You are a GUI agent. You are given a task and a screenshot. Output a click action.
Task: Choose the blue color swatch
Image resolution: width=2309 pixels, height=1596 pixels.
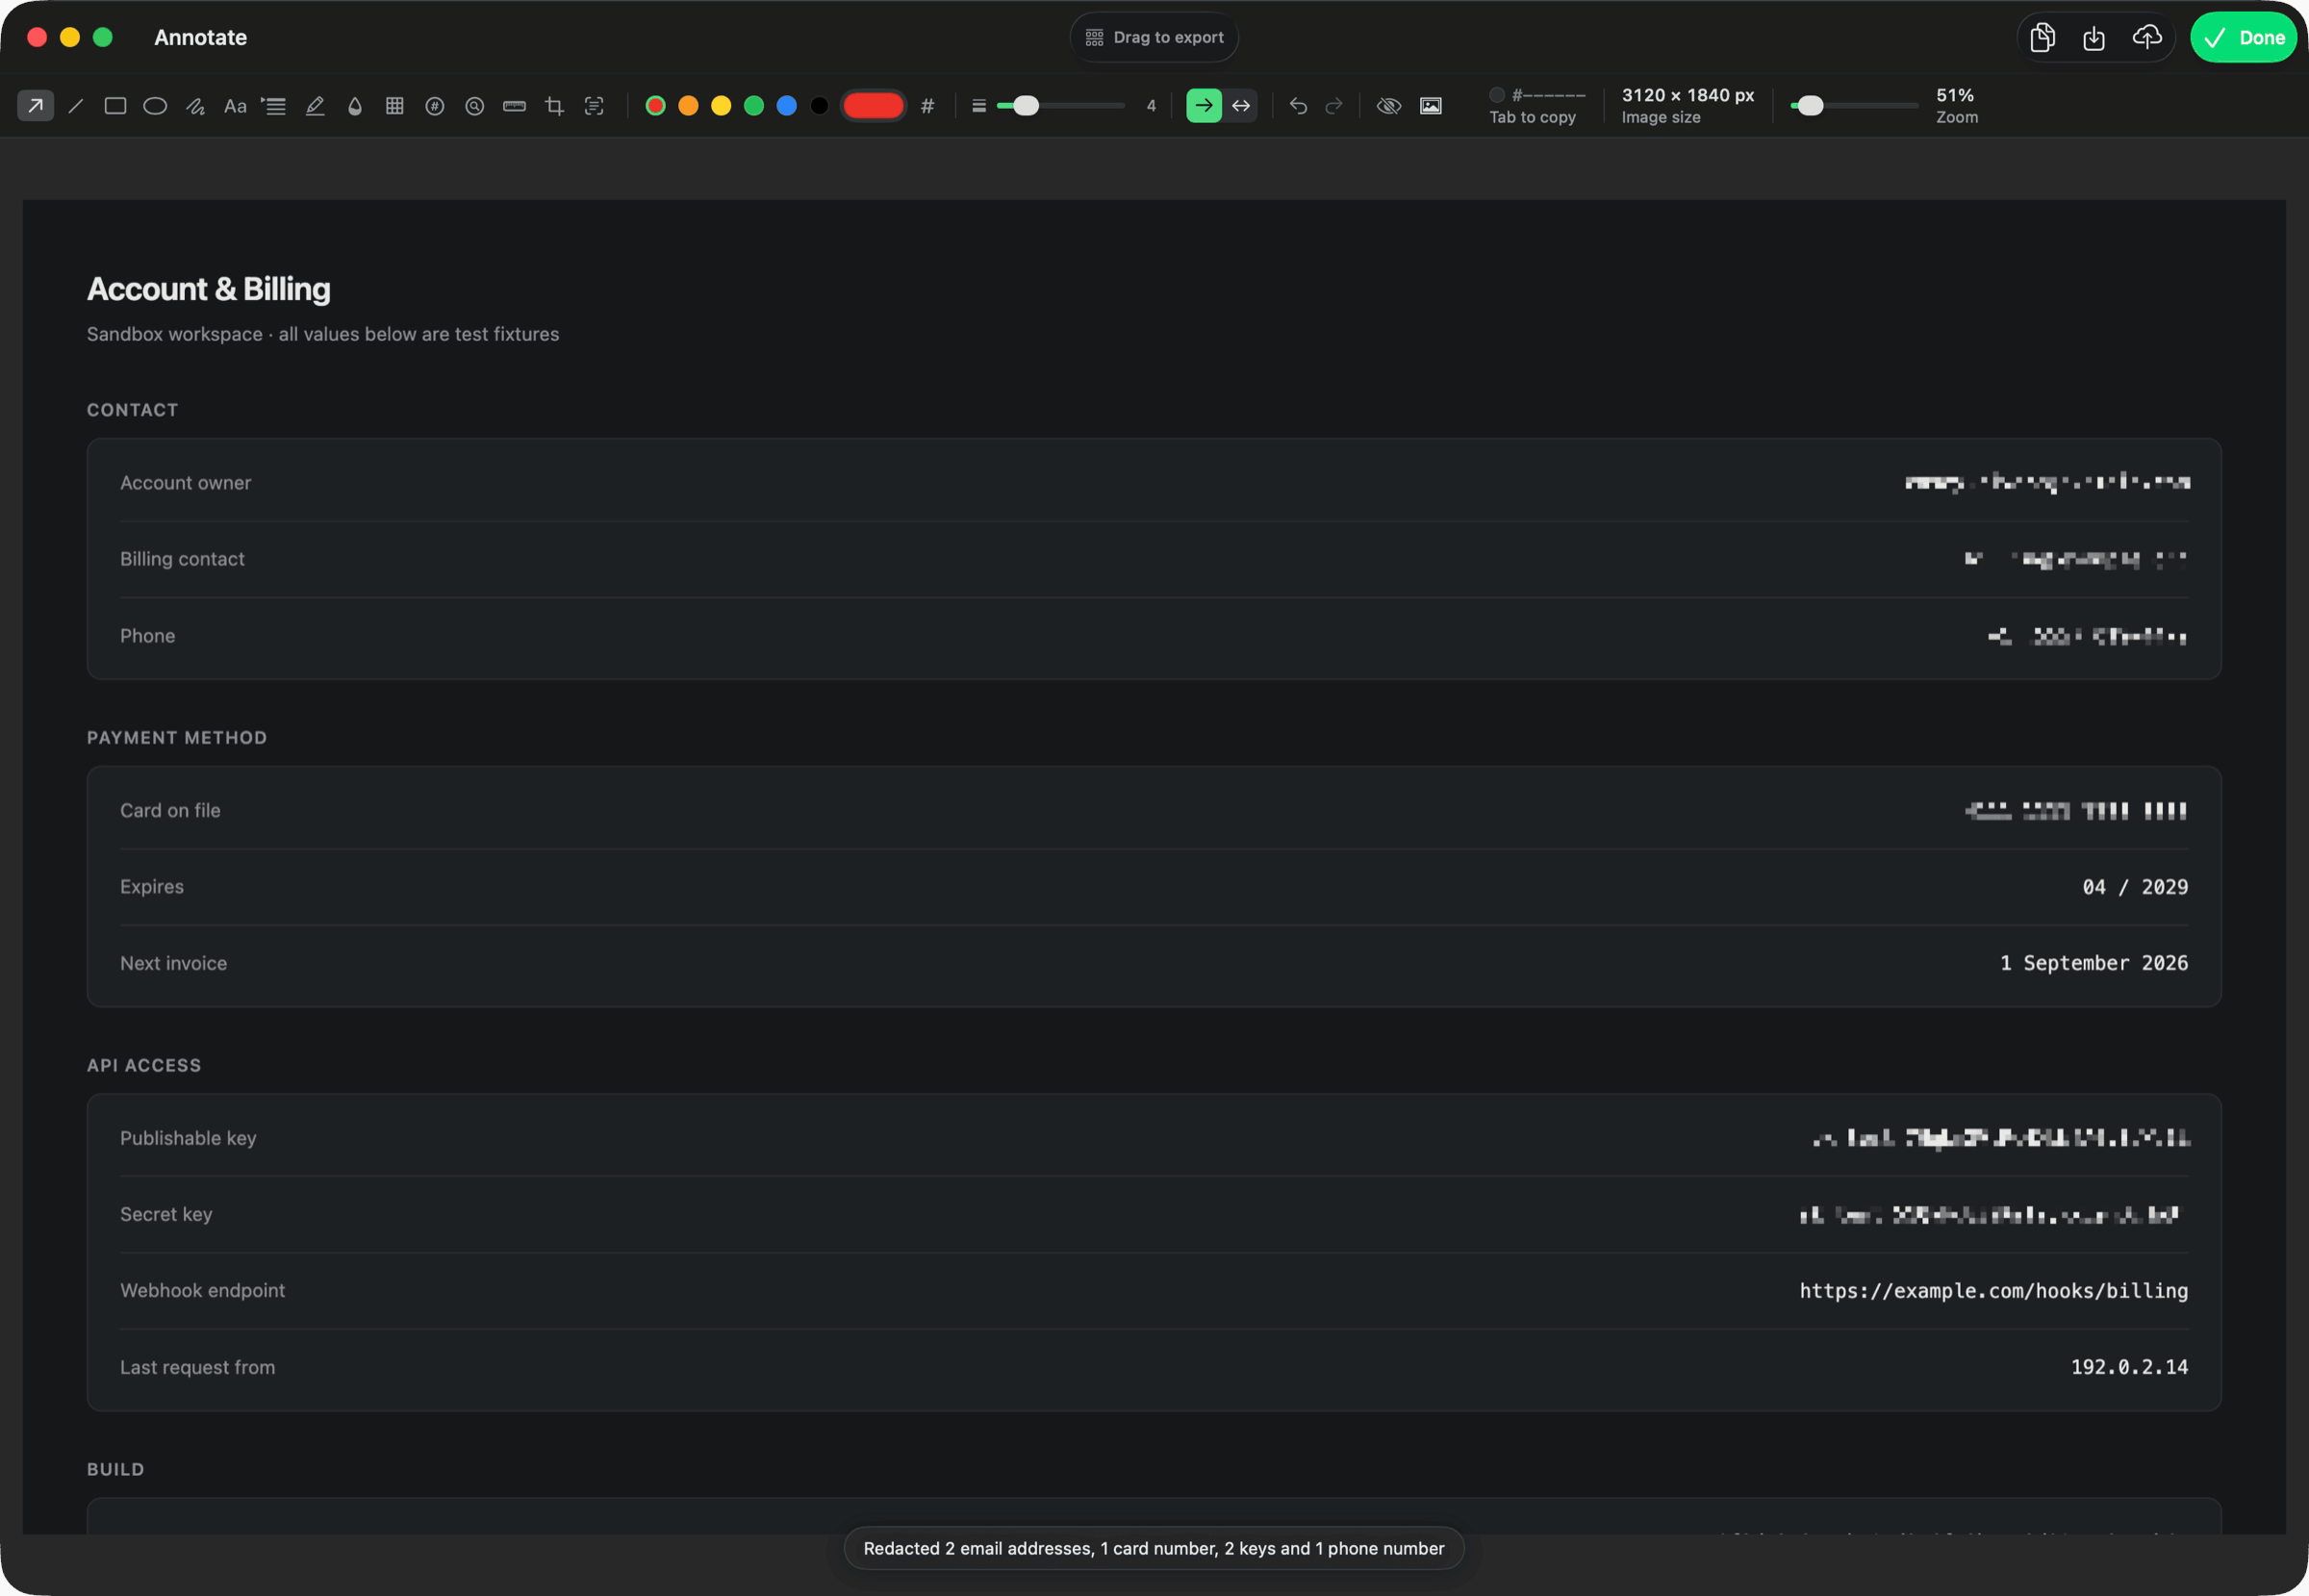(x=787, y=105)
